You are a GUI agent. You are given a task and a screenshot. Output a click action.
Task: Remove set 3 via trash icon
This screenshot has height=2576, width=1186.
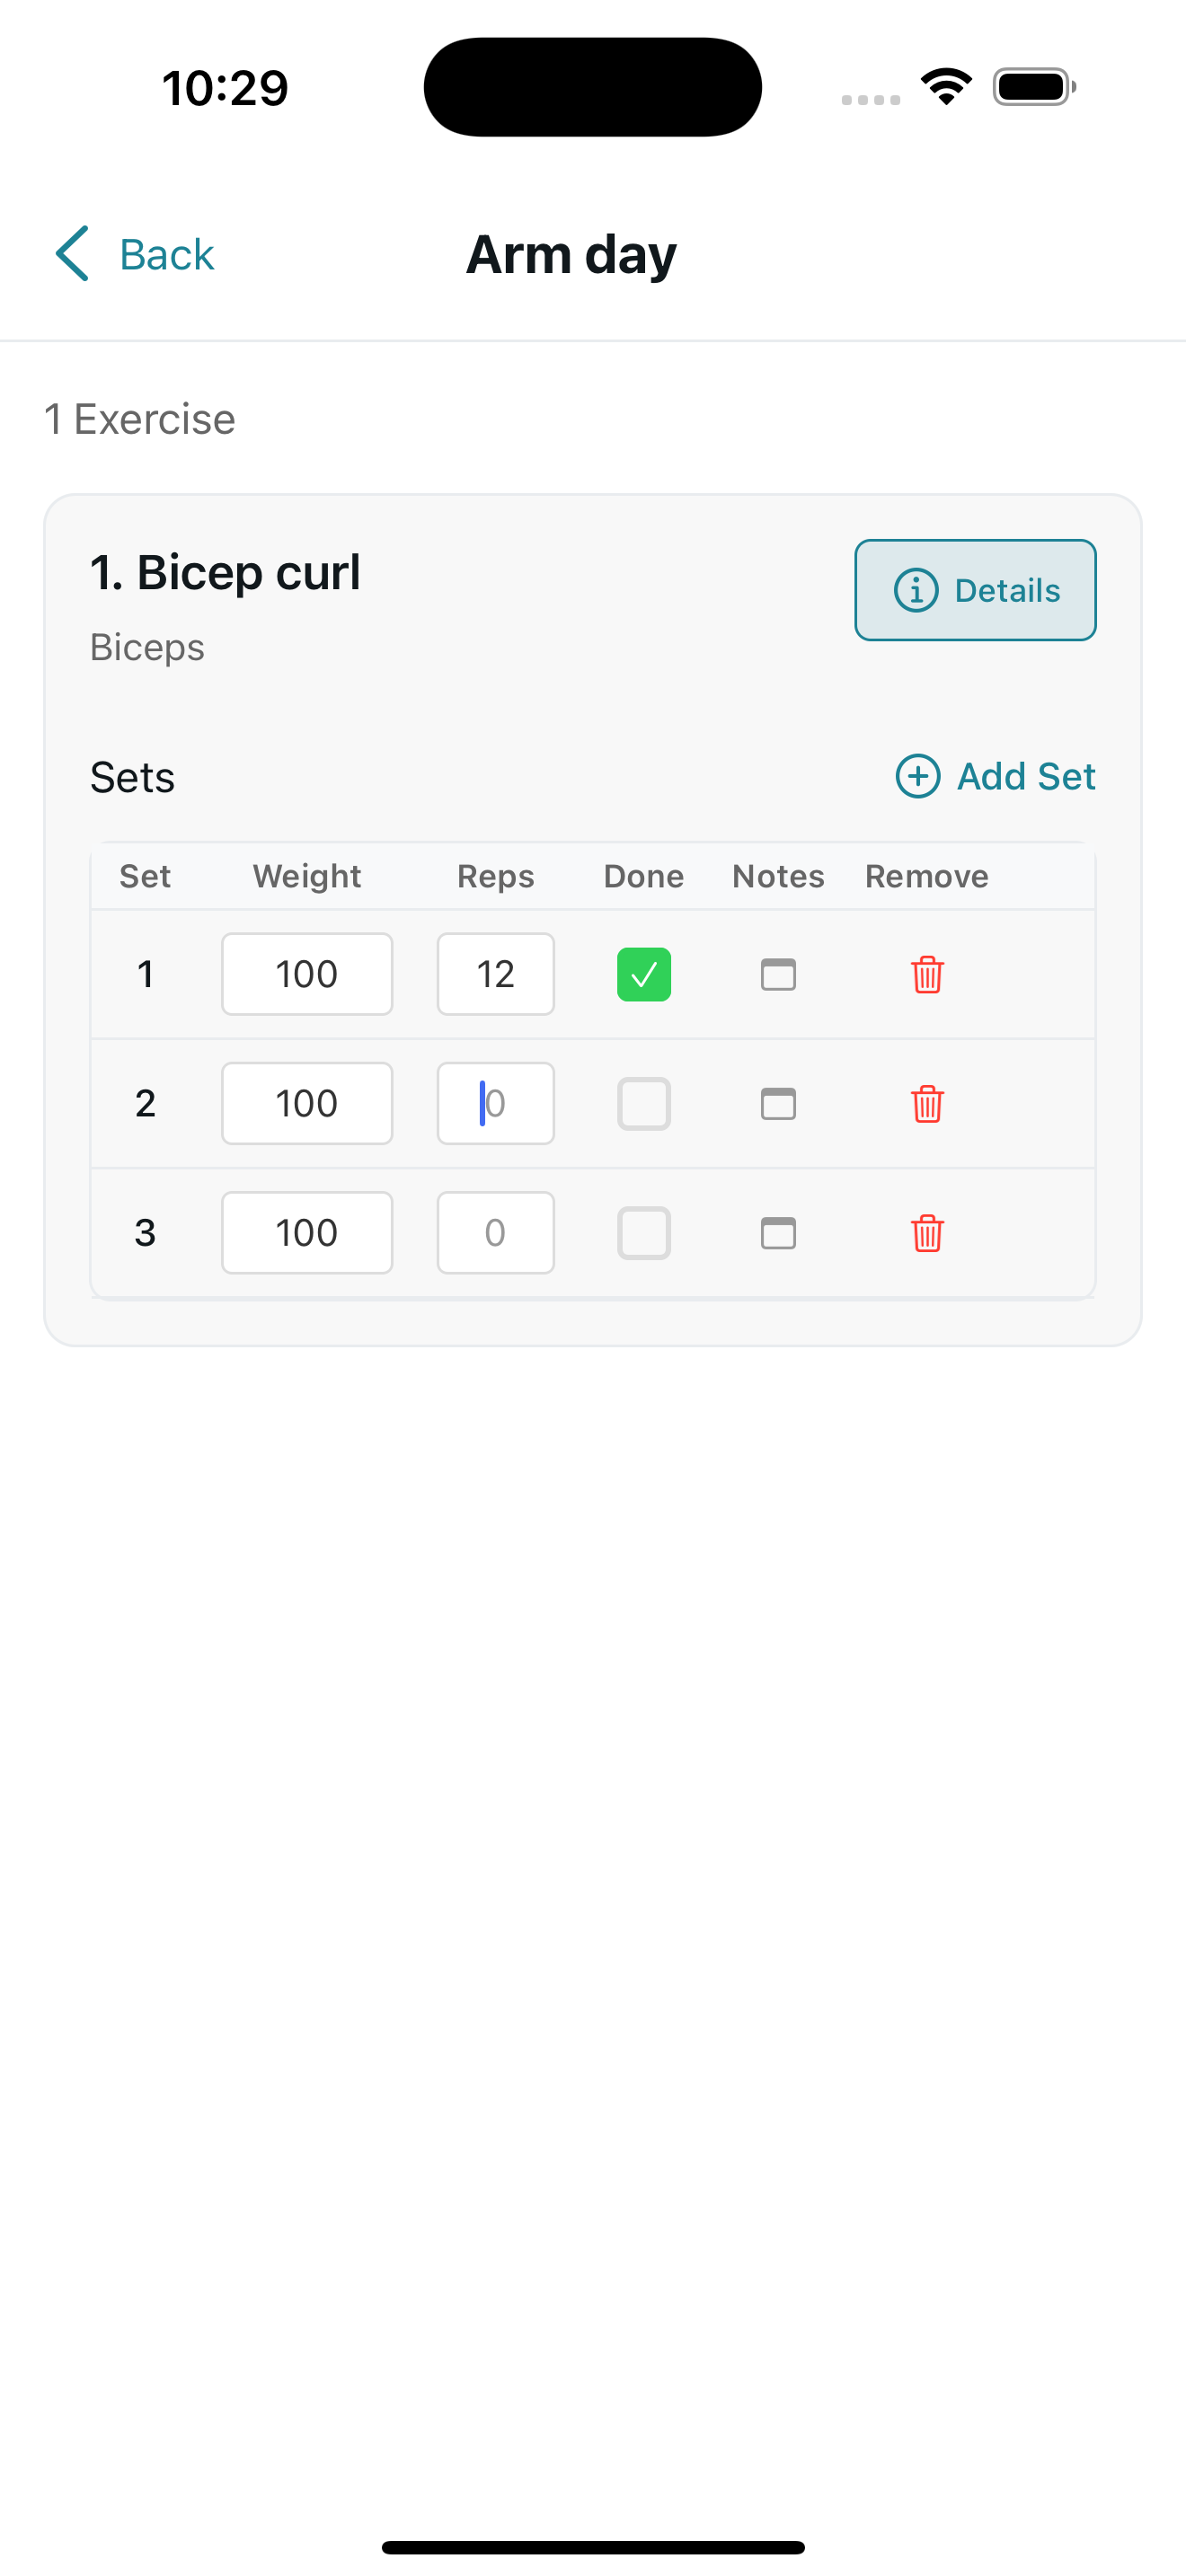point(926,1233)
